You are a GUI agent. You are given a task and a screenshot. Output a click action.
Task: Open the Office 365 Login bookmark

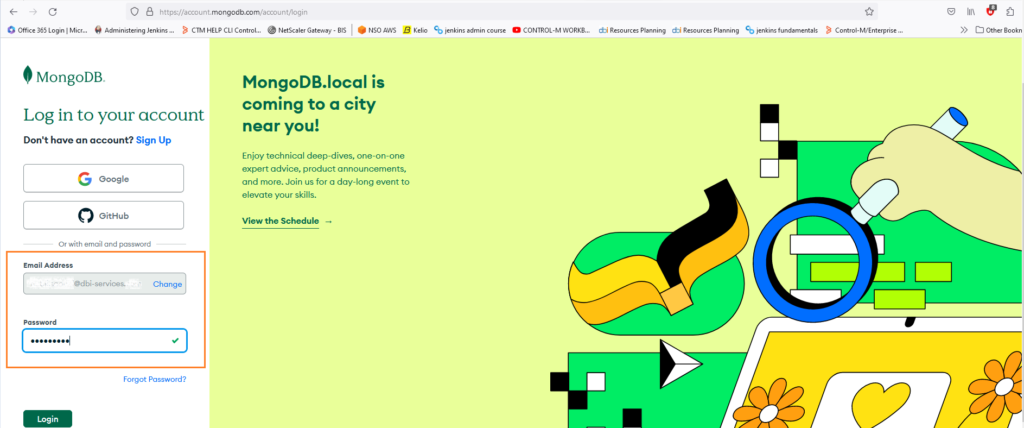(48, 30)
